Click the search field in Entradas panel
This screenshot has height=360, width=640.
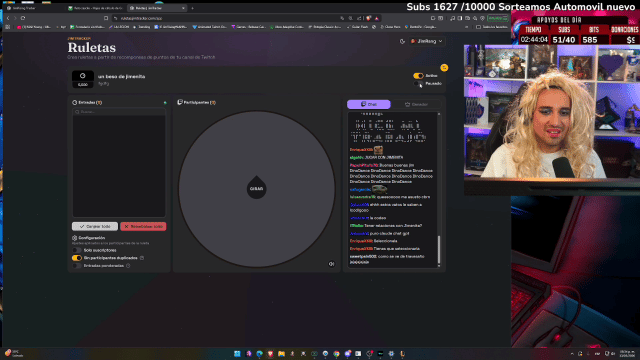coord(119,112)
